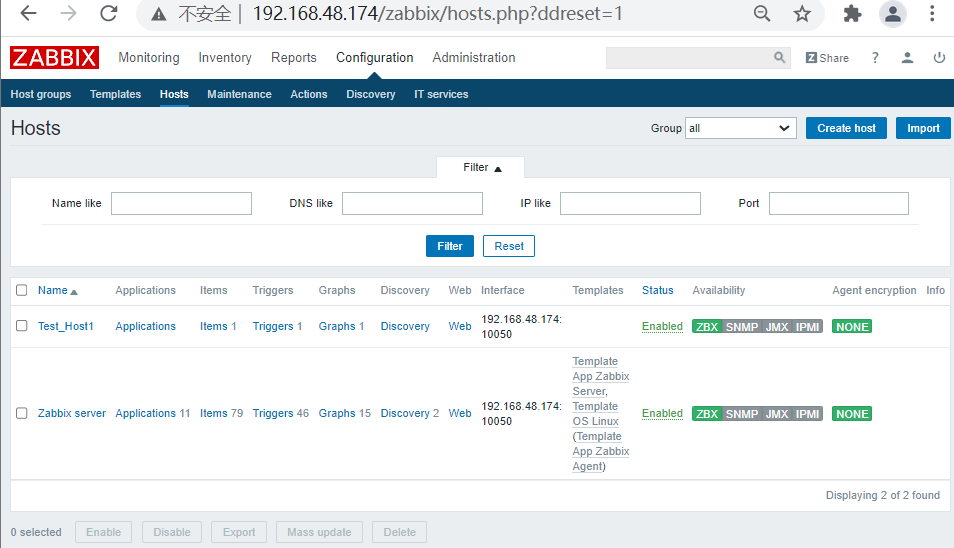Focus the Port input field
The image size is (954, 548).
click(x=839, y=203)
